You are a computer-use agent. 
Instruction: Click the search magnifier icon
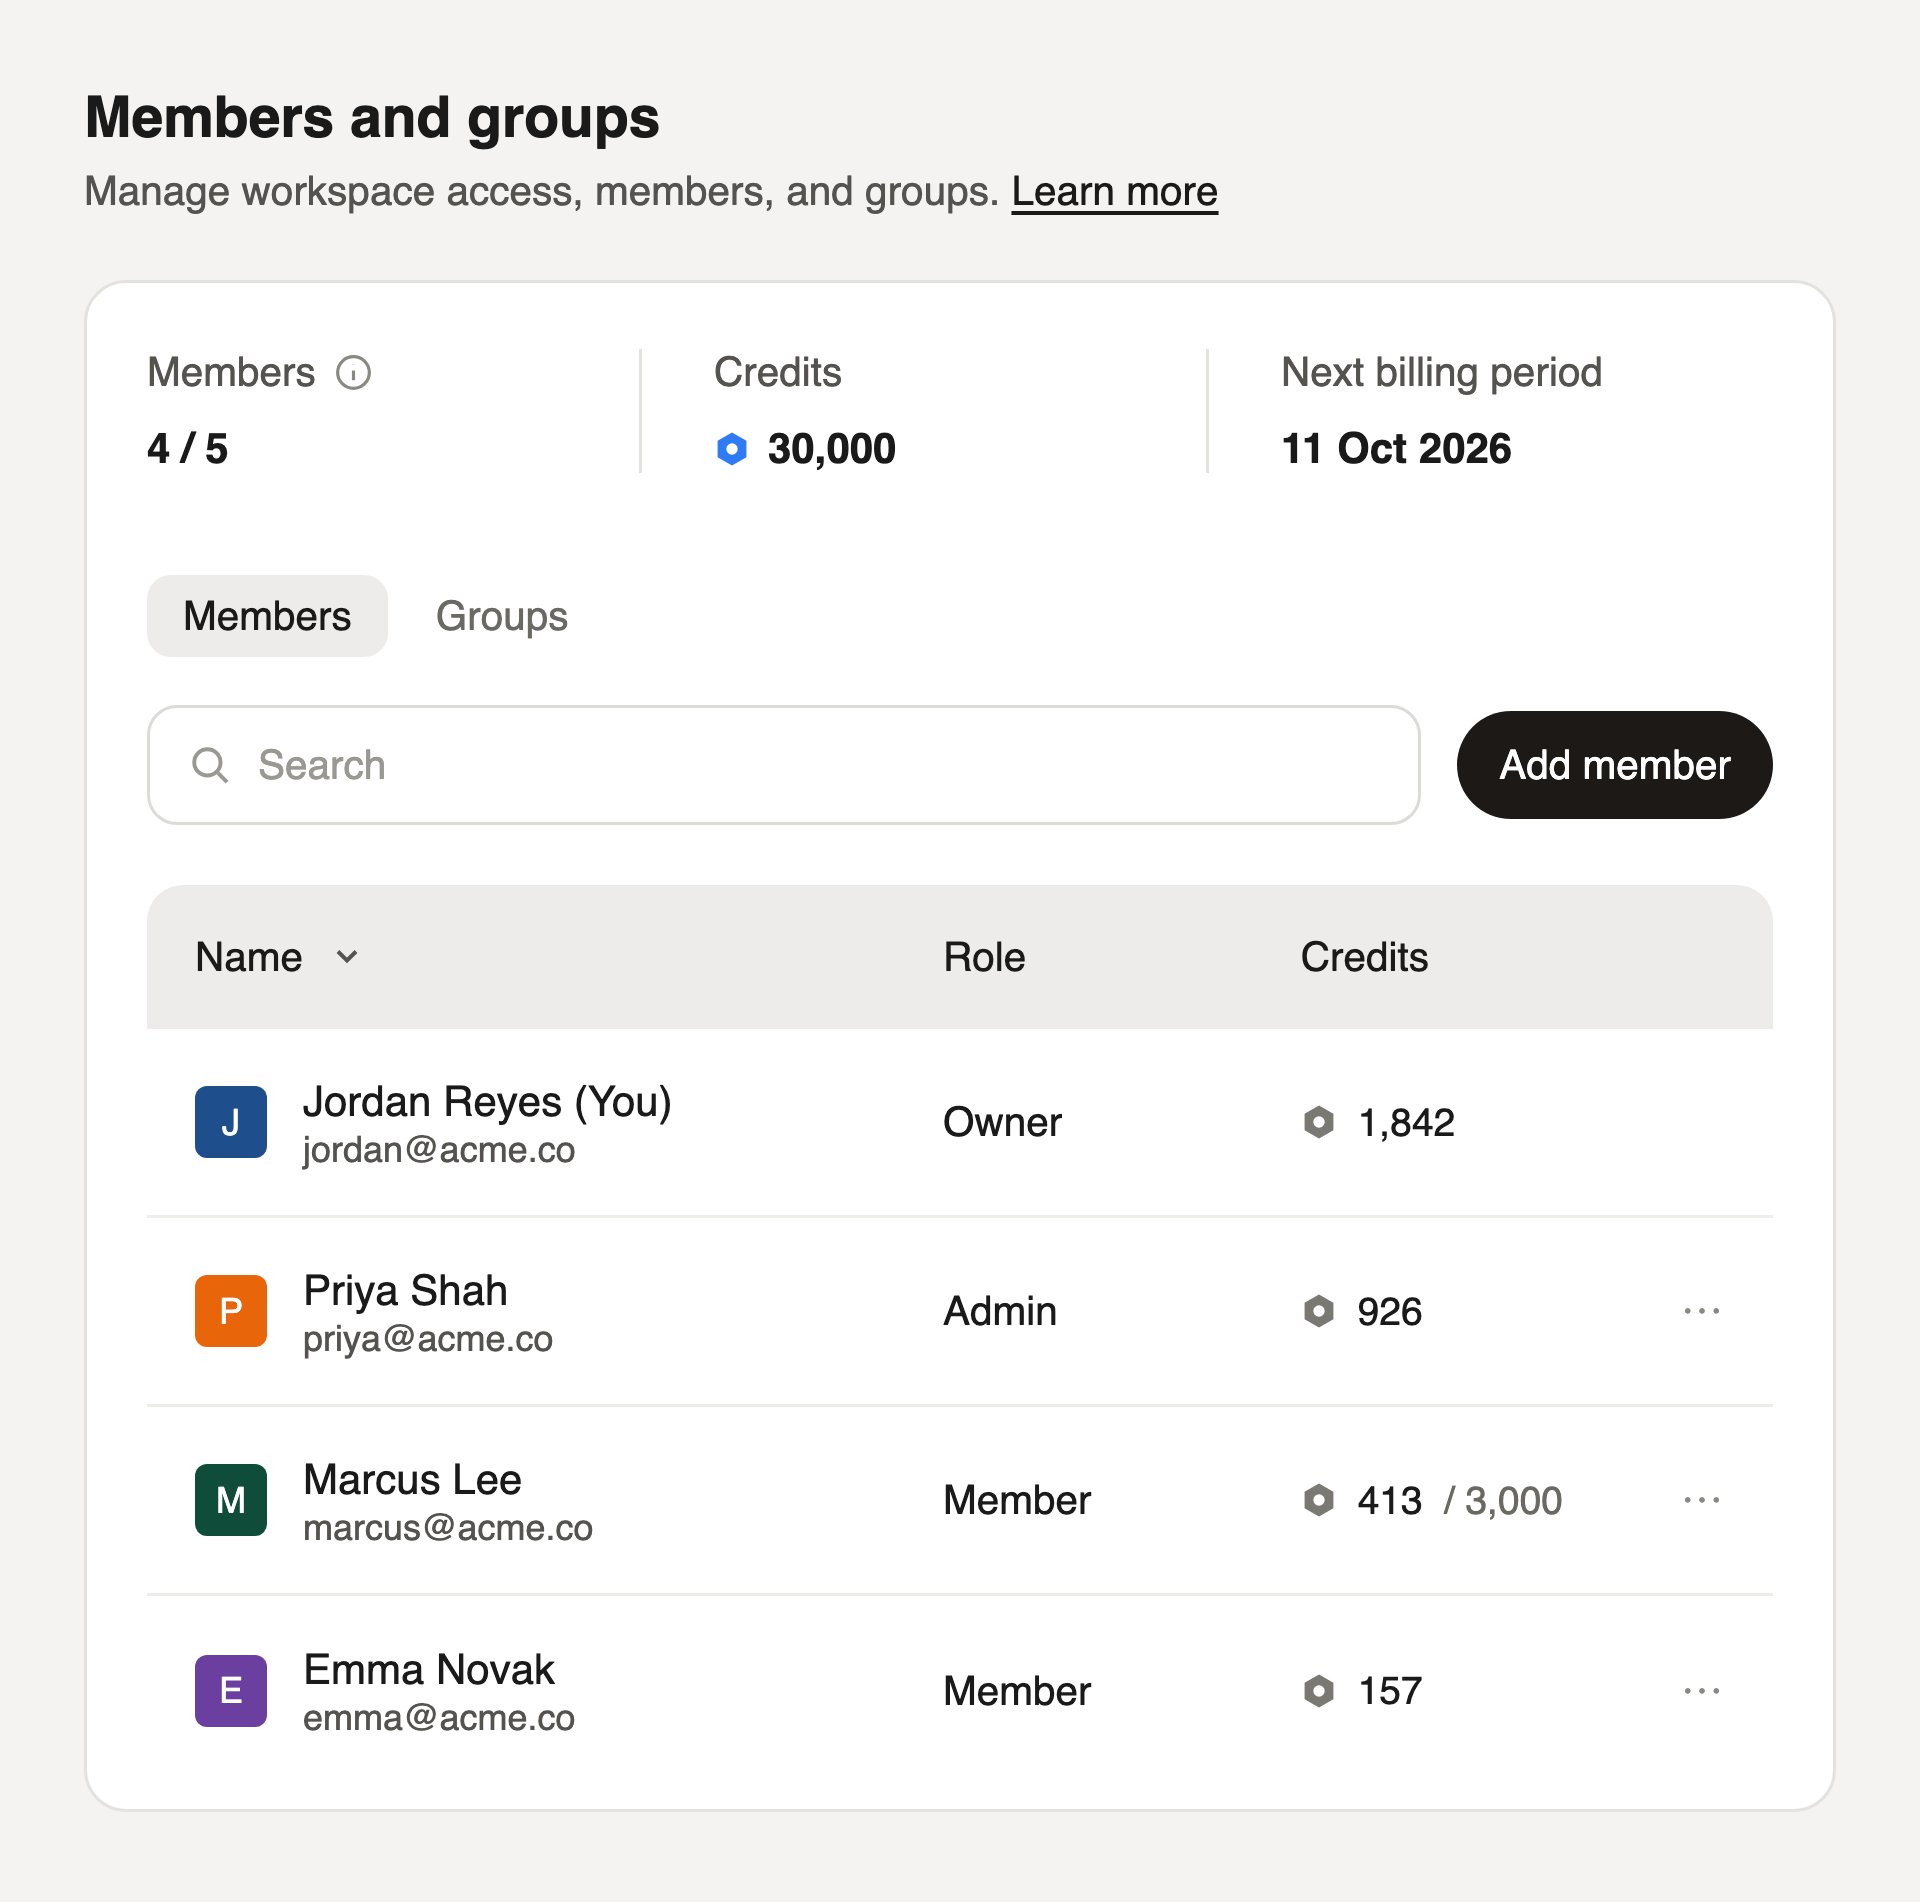[x=210, y=765]
